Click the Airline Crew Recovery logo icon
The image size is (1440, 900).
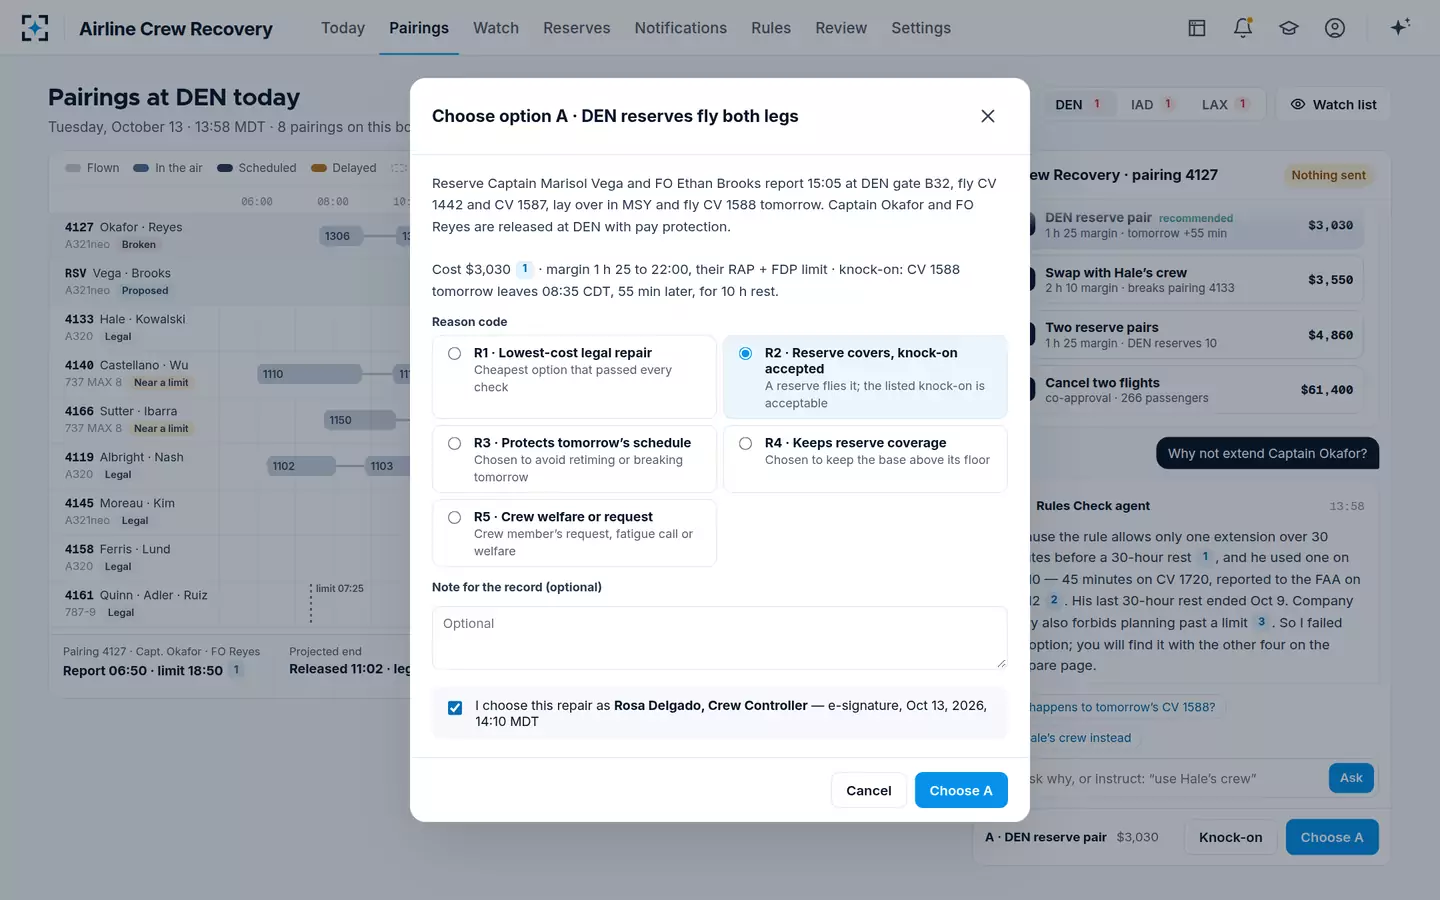[x=35, y=28]
